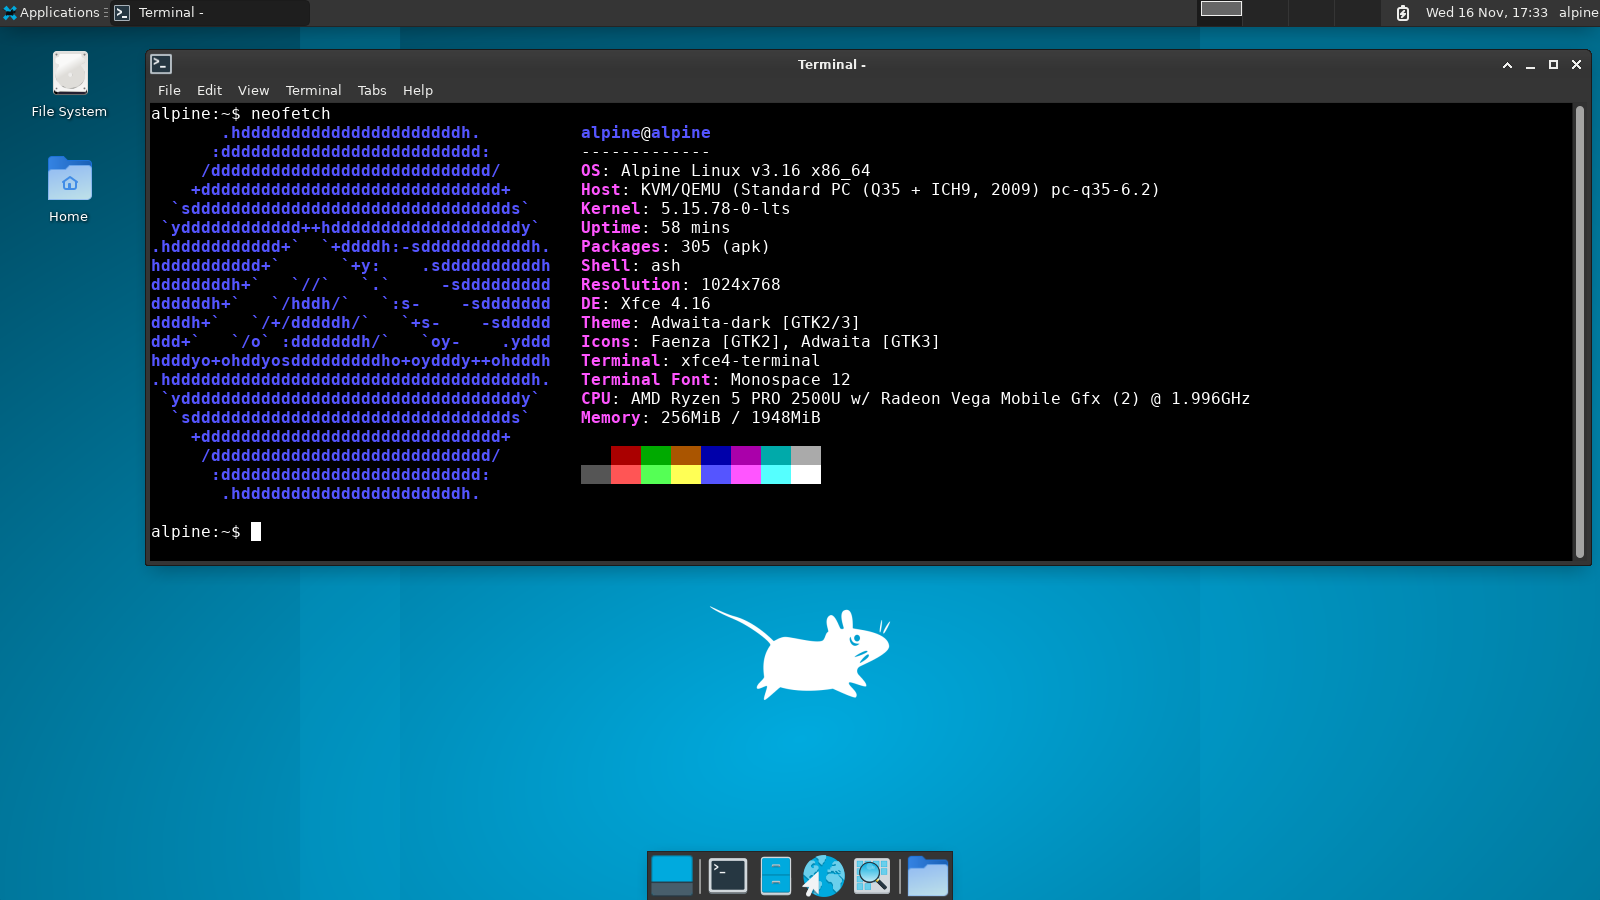
Task: Open the Terminal menu in menubar
Action: pyautogui.click(x=313, y=90)
